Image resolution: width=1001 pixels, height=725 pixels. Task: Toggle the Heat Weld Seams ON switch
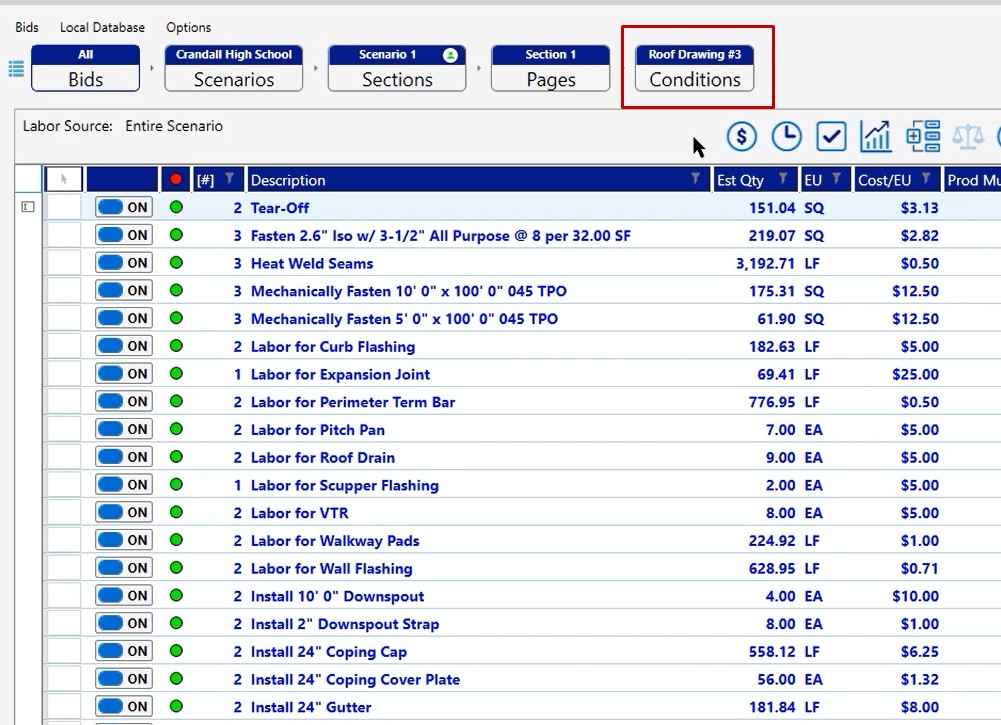click(x=123, y=263)
